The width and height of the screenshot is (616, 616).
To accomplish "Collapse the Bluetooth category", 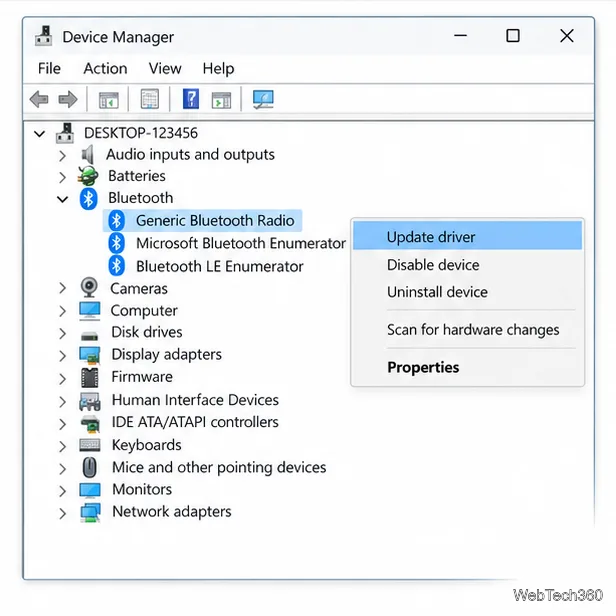I will (x=62, y=200).
